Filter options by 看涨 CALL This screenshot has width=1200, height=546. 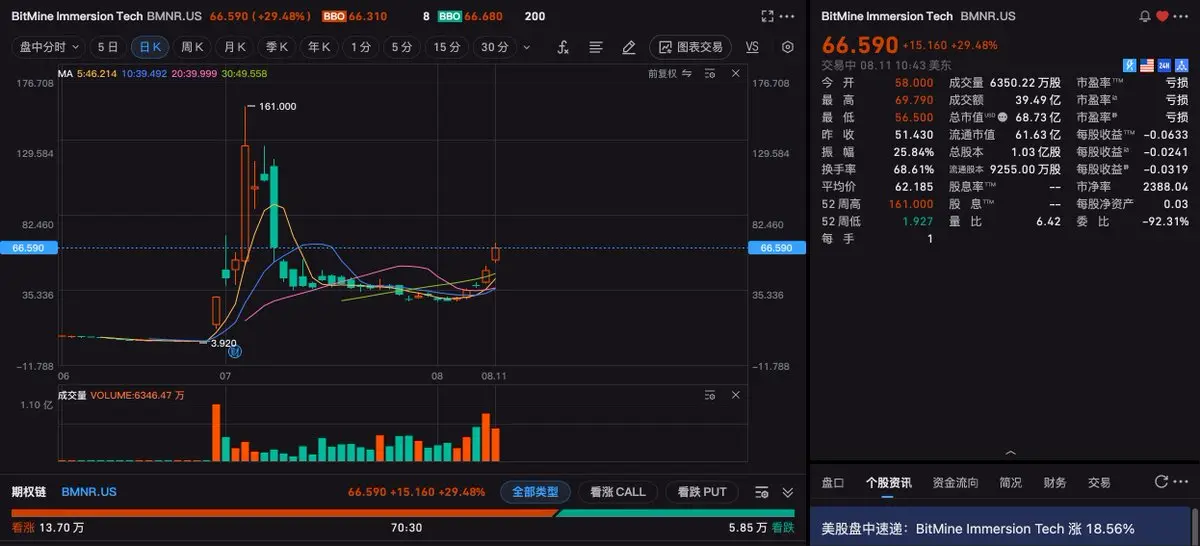618,492
